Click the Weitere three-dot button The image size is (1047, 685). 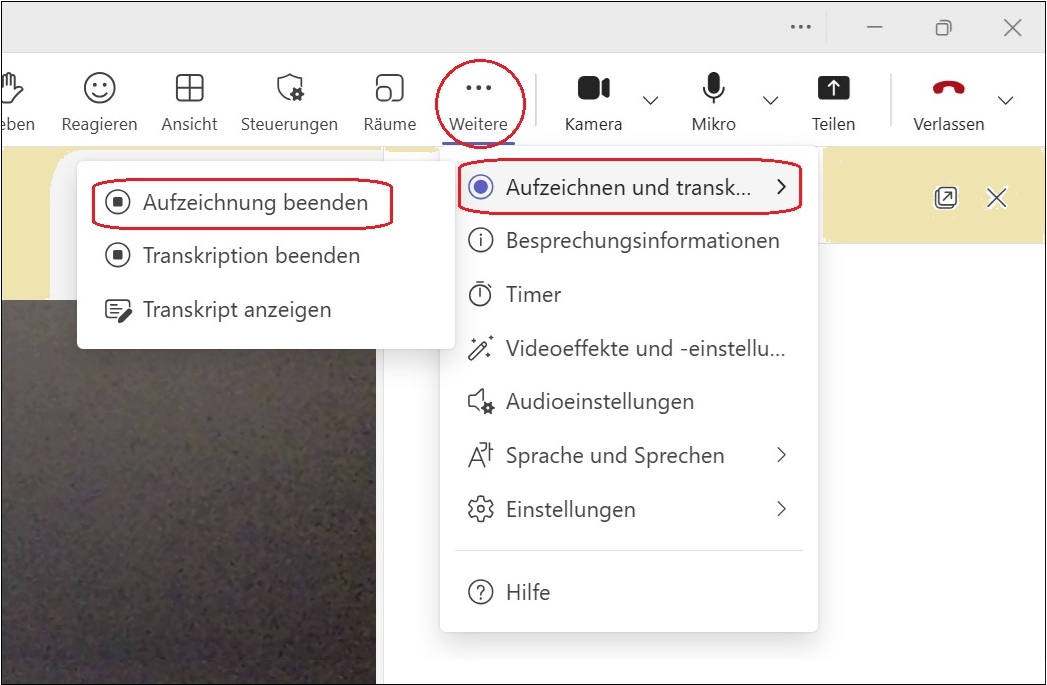point(478,101)
